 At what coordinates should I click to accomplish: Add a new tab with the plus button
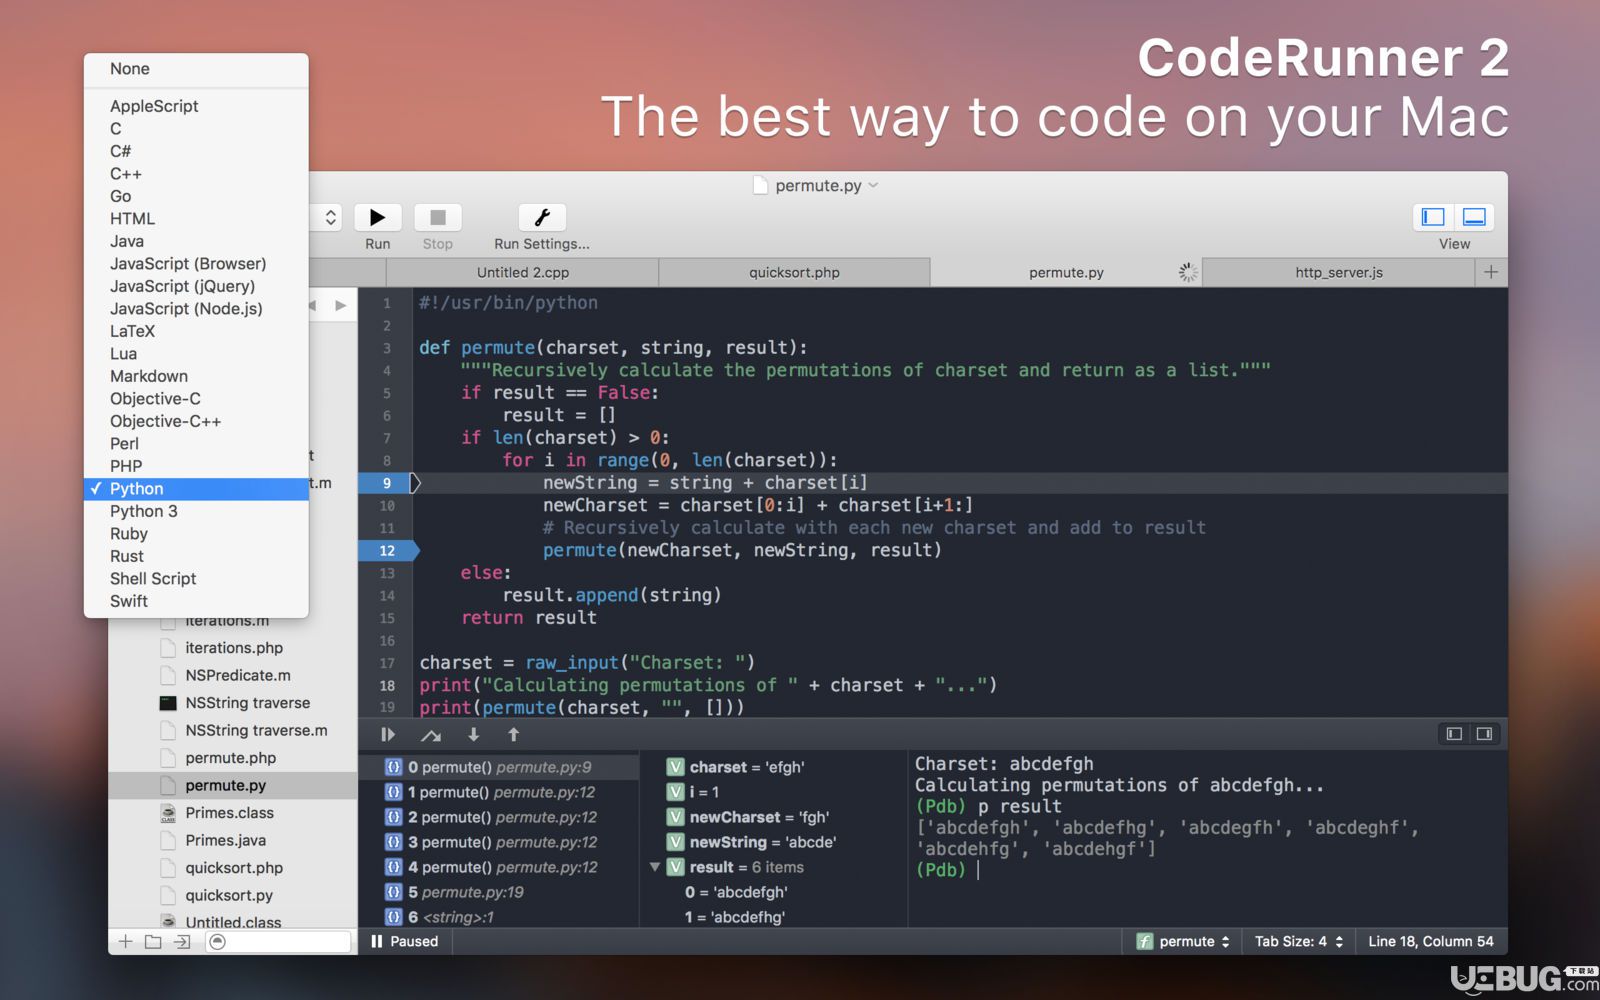click(x=1491, y=272)
